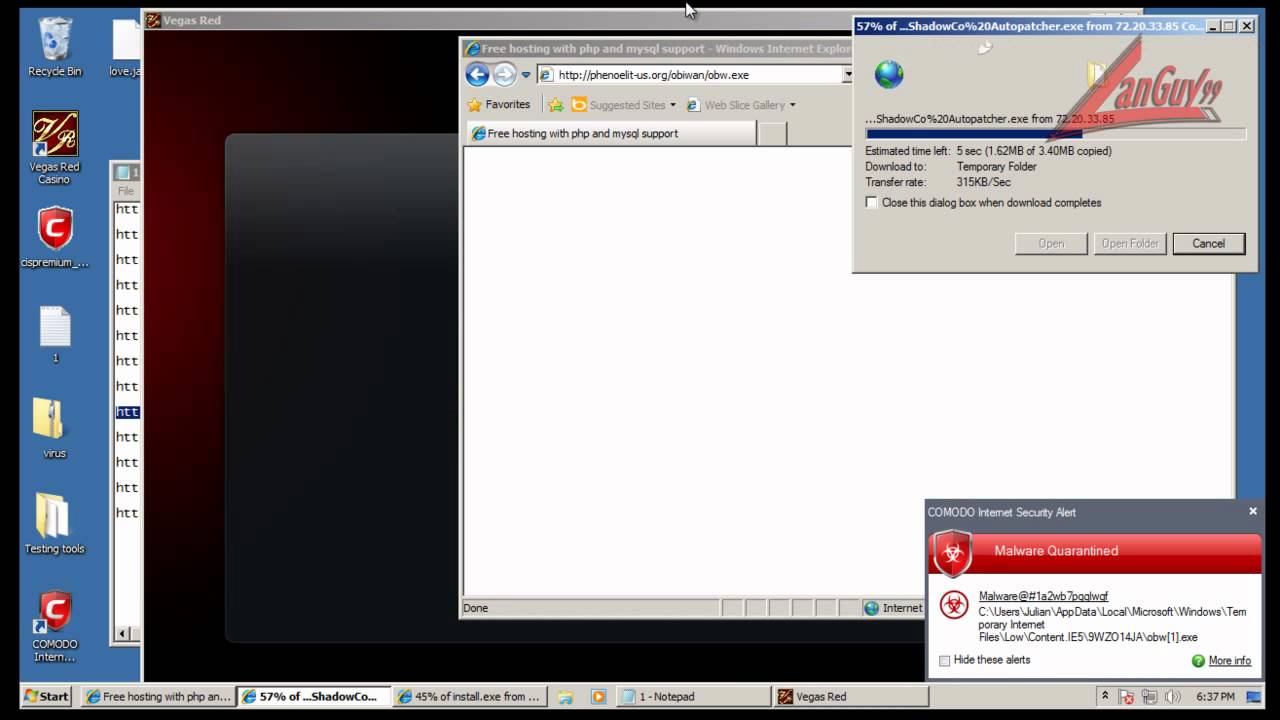
Task: Open Windows Explorer from the taskbar
Action: 565,697
